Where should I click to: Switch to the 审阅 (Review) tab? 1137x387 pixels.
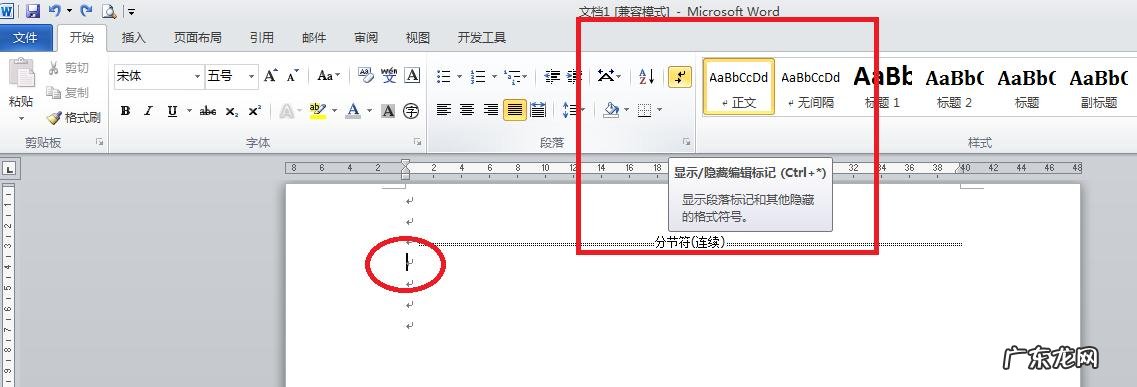366,38
